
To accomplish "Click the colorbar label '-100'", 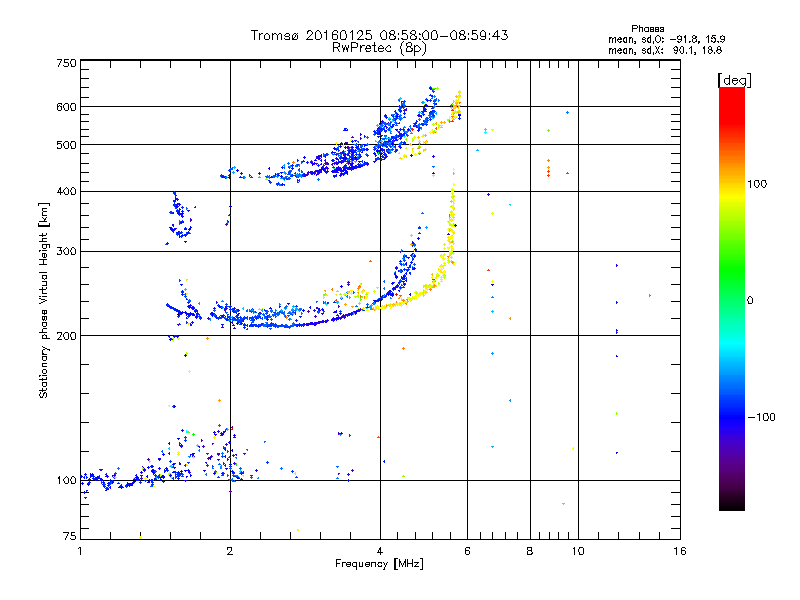I will [x=761, y=417].
